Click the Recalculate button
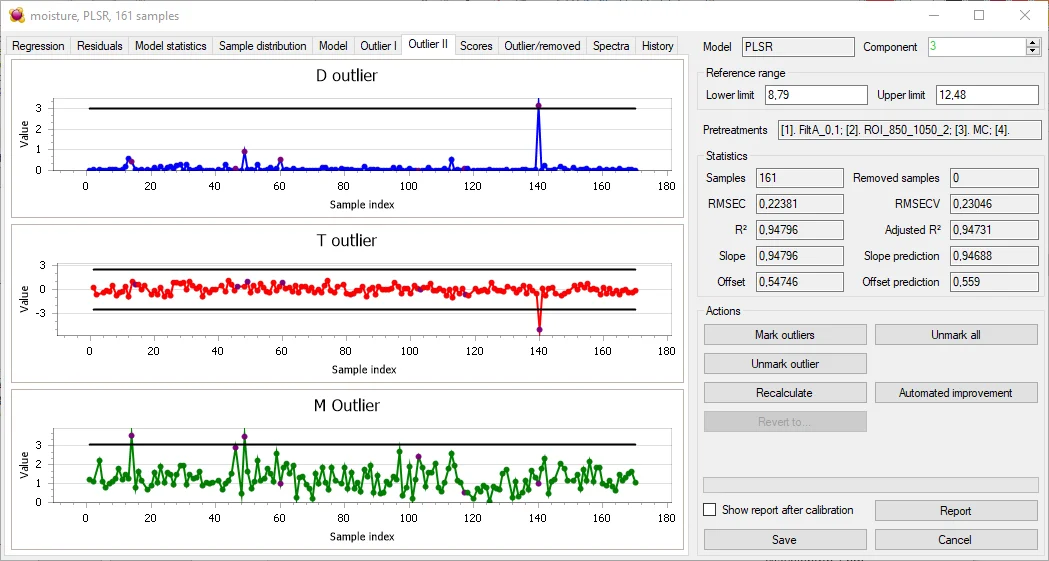The height and width of the screenshot is (561, 1049). (x=785, y=393)
